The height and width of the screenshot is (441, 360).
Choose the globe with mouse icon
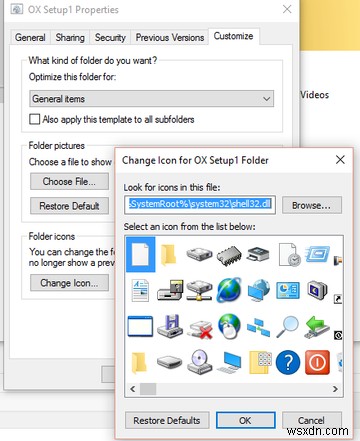pos(229,326)
